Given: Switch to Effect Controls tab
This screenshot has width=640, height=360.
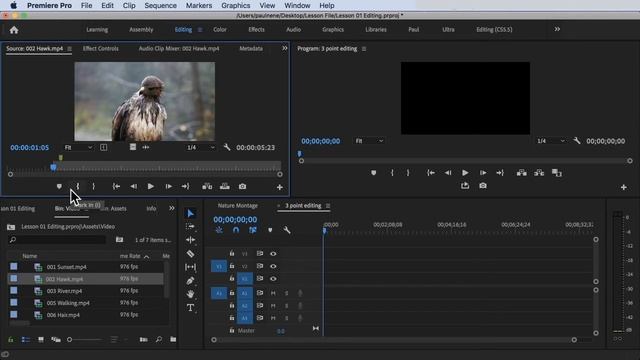Looking at the screenshot, I should click(x=100, y=48).
